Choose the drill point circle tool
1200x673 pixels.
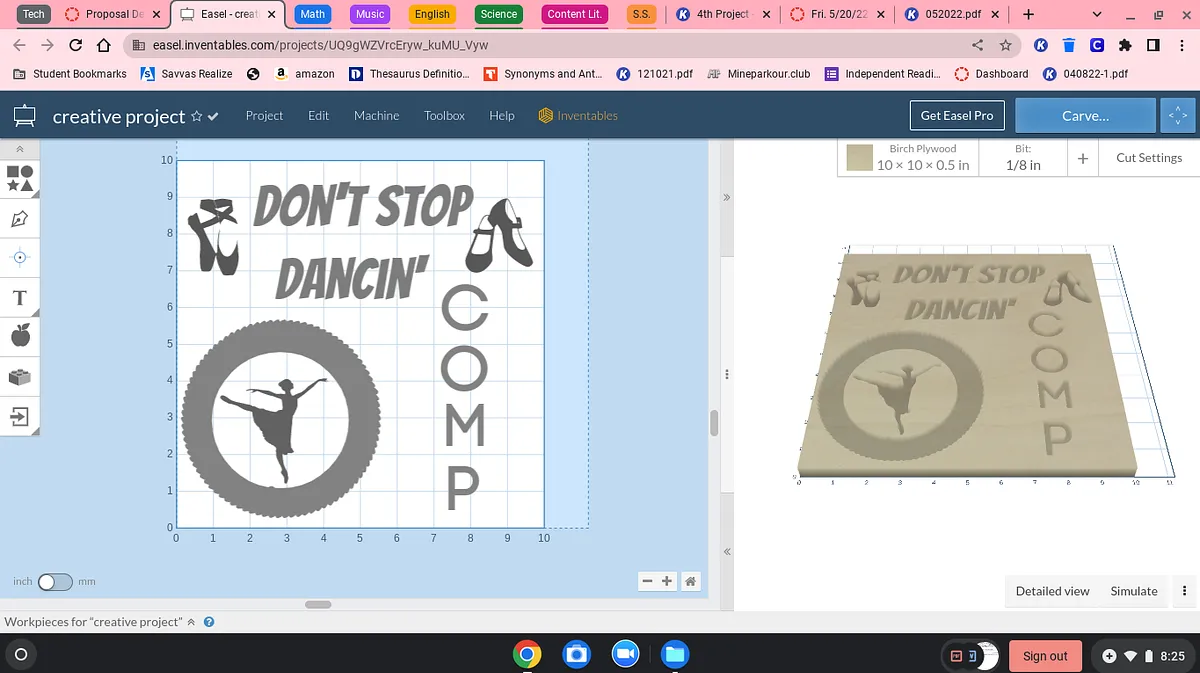20,257
